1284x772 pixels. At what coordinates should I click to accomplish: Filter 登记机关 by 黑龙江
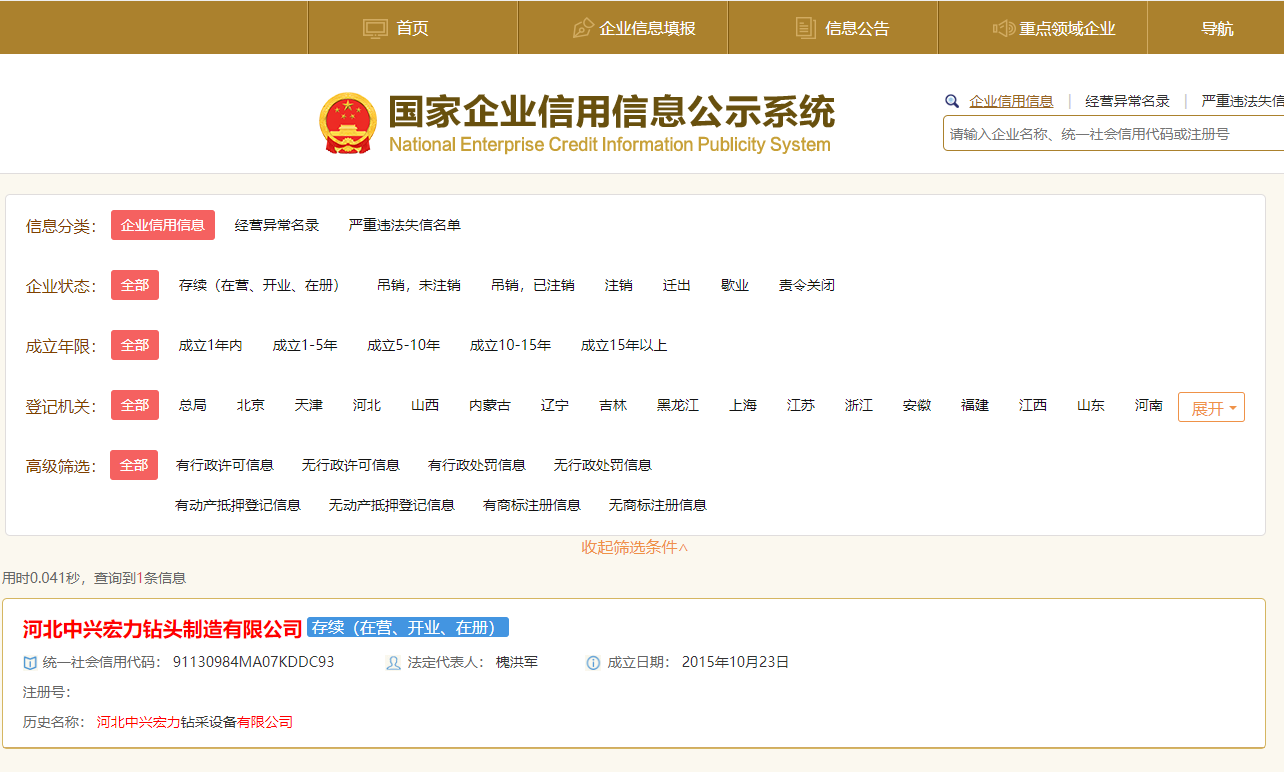coord(678,405)
